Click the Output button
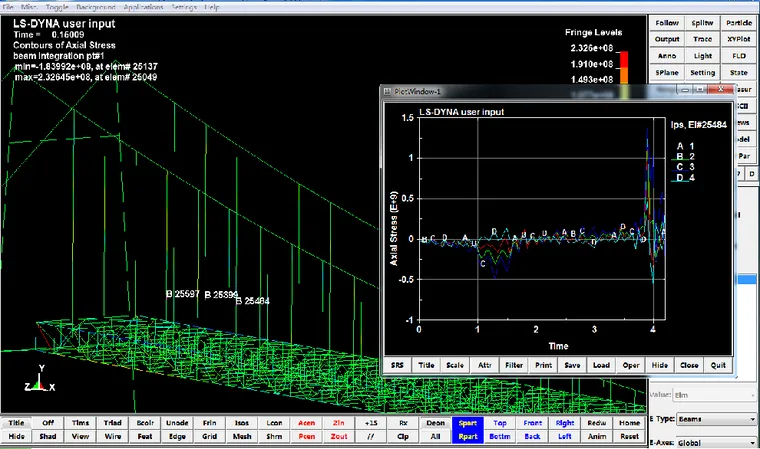The width and height of the screenshot is (760, 449). tap(667, 39)
